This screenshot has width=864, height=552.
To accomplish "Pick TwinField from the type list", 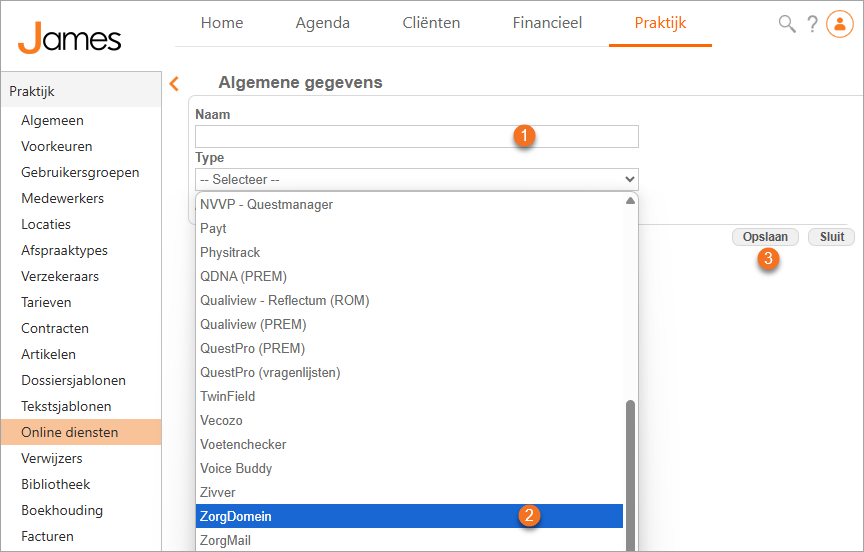I will (x=228, y=396).
